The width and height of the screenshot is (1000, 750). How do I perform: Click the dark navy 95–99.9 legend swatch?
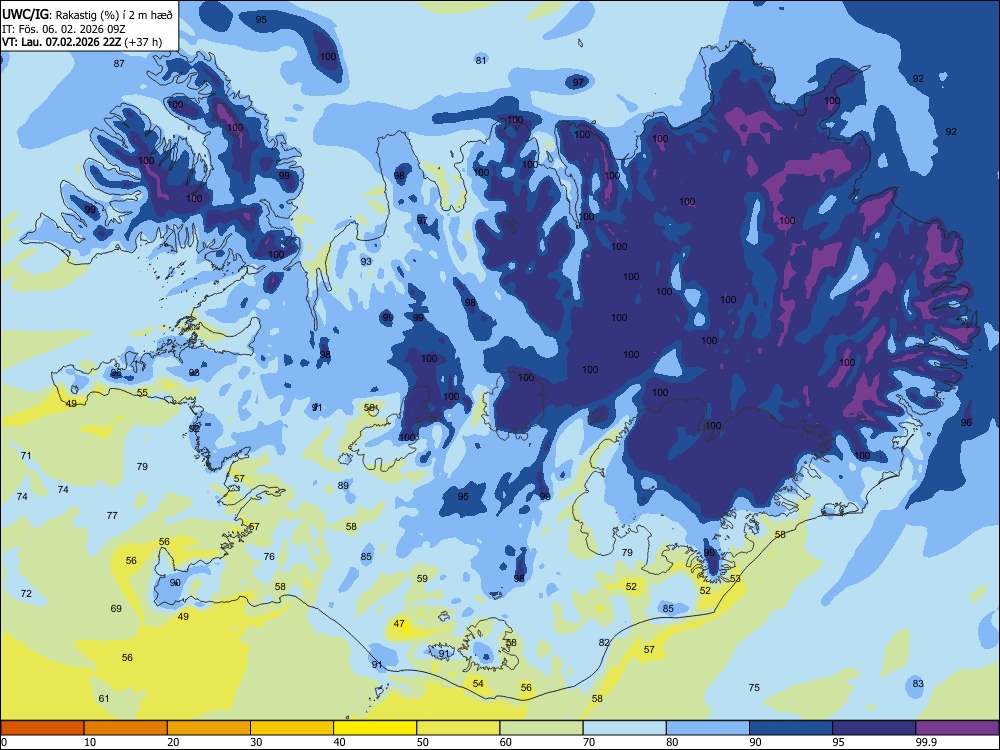pyautogui.click(x=874, y=728)
